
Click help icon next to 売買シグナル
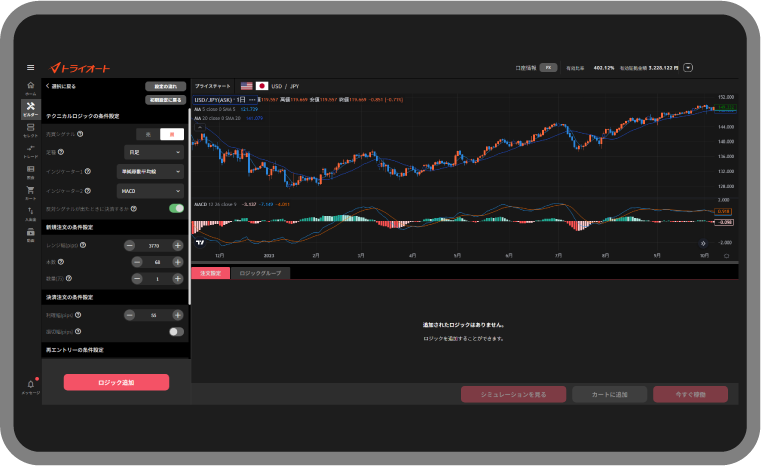tap(80, 133)
